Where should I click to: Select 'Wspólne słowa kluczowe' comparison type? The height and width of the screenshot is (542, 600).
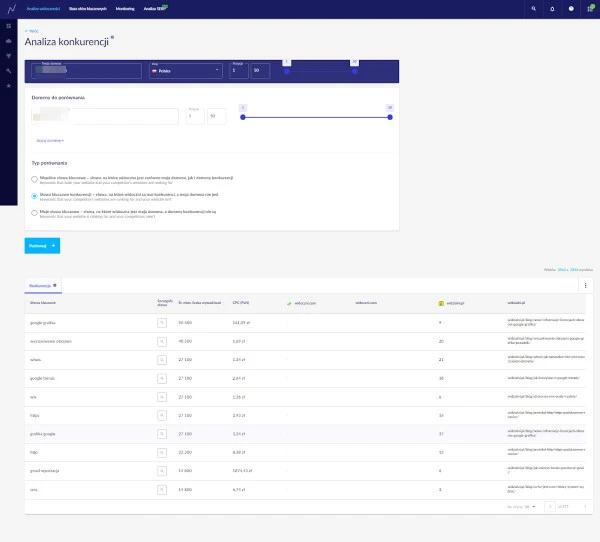[x=35, y=178]
